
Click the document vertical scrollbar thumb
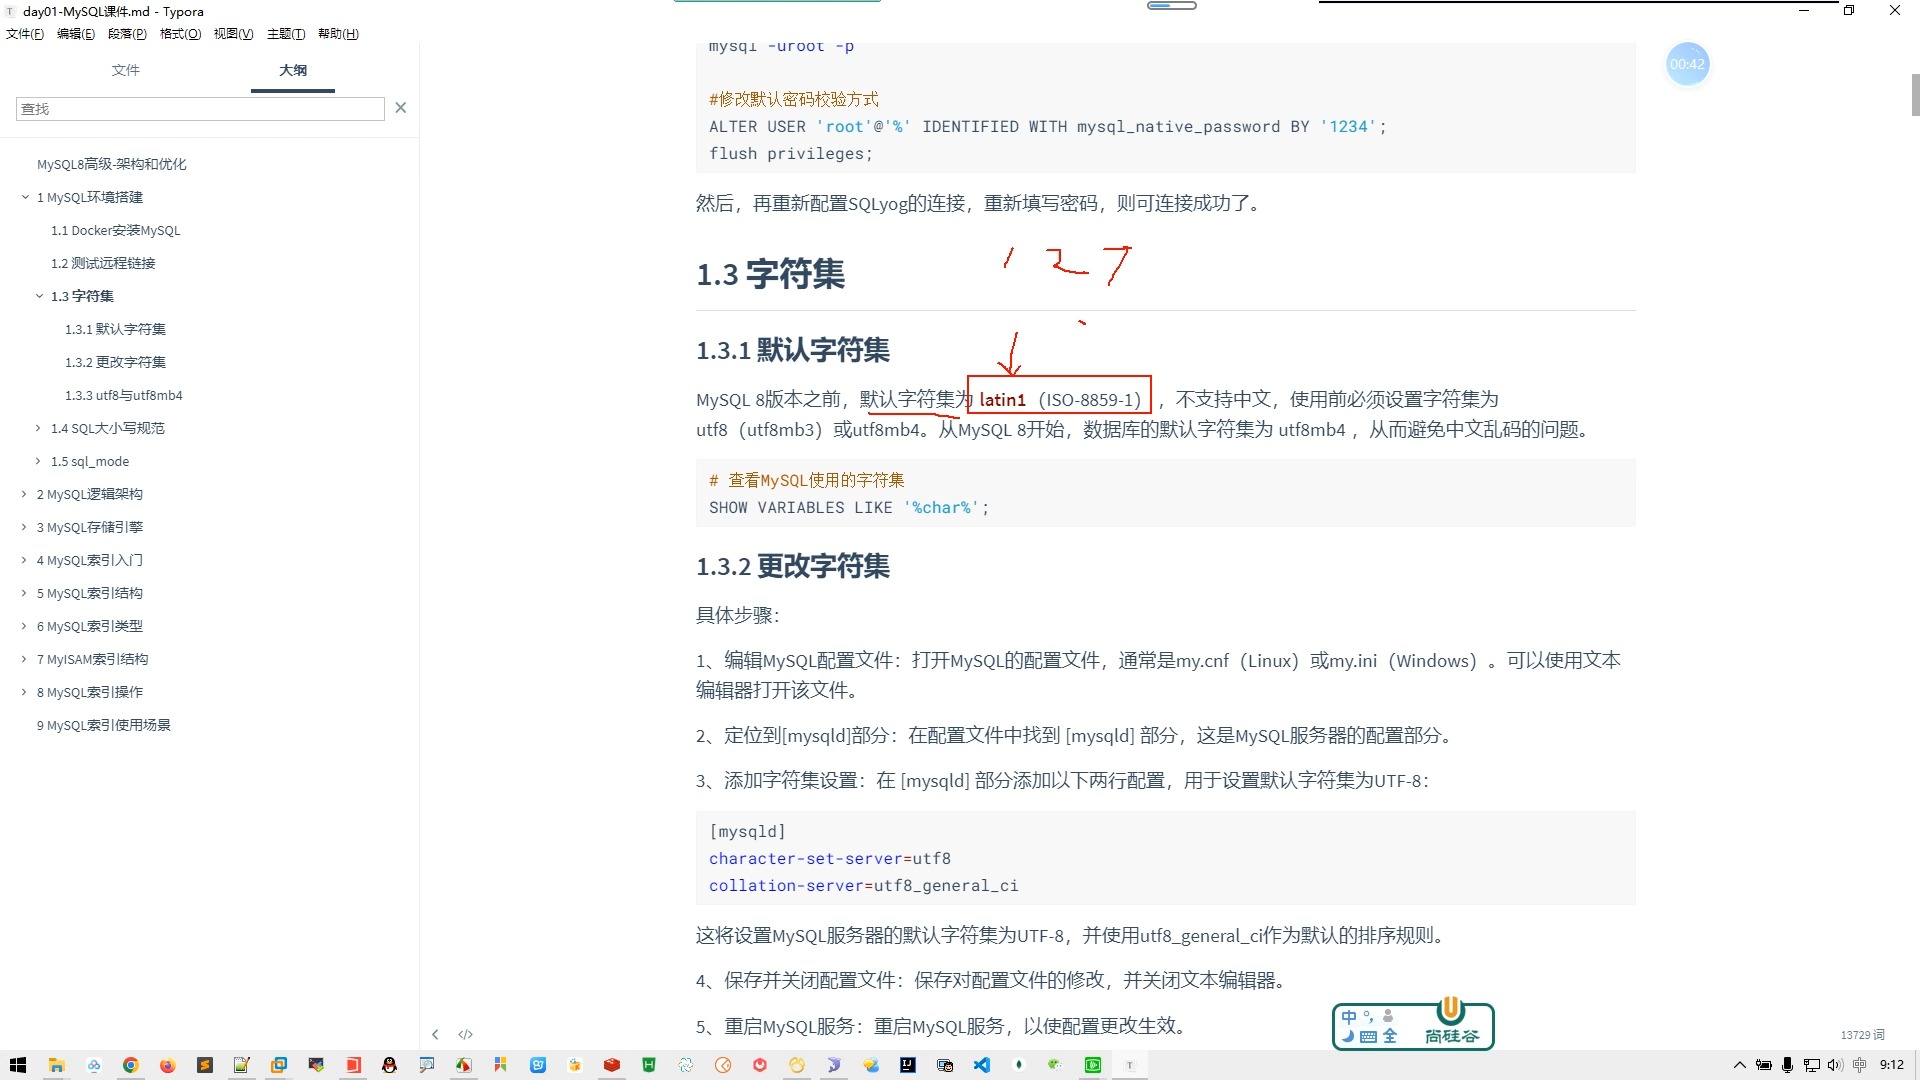(1915, 95)
